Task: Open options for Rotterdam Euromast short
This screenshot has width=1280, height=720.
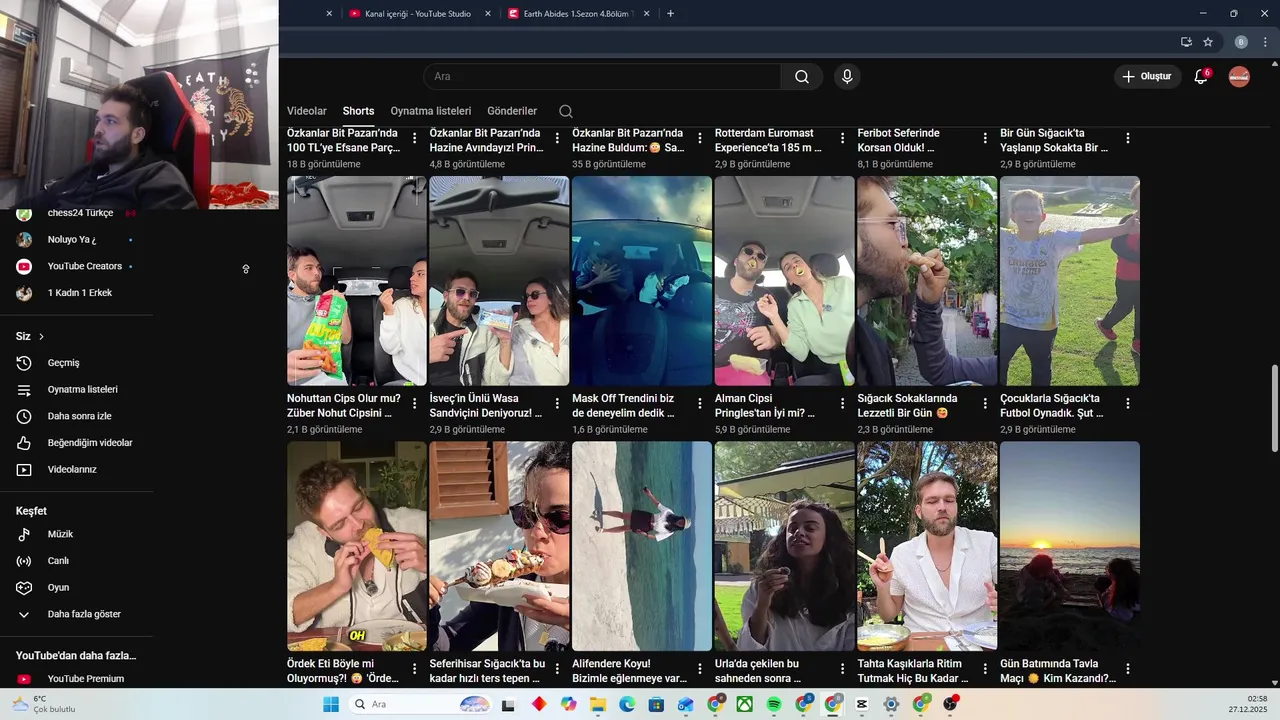Action: (x=843, y=138)
